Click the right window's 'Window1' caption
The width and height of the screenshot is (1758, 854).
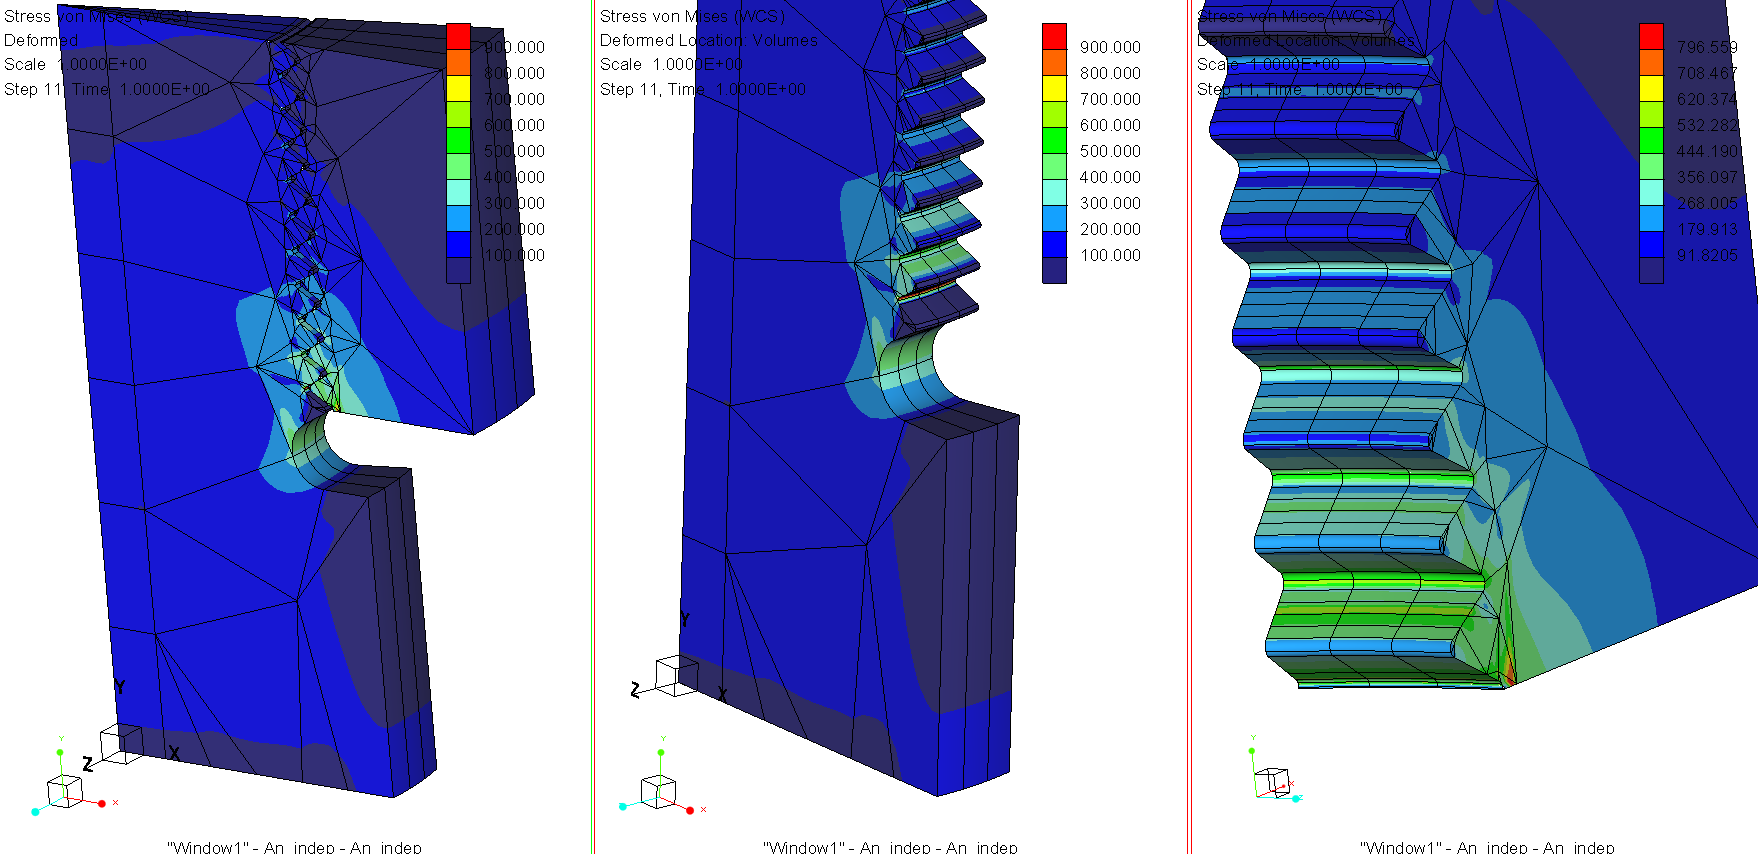tap(1487, 847)
